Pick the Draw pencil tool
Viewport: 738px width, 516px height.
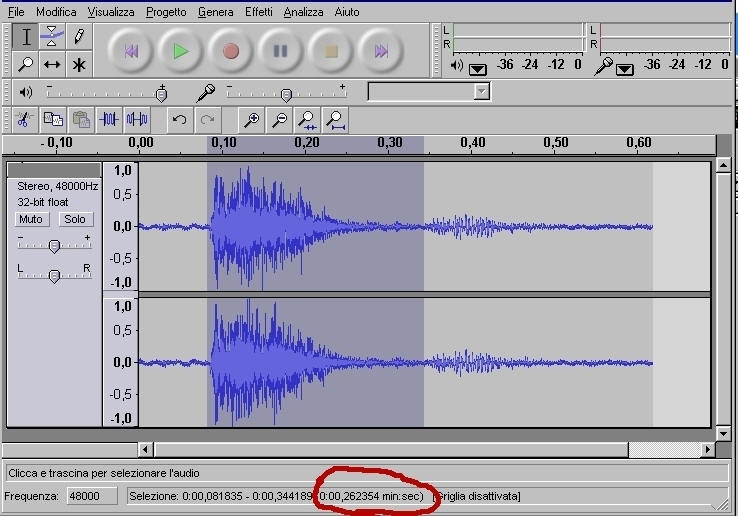79,37
